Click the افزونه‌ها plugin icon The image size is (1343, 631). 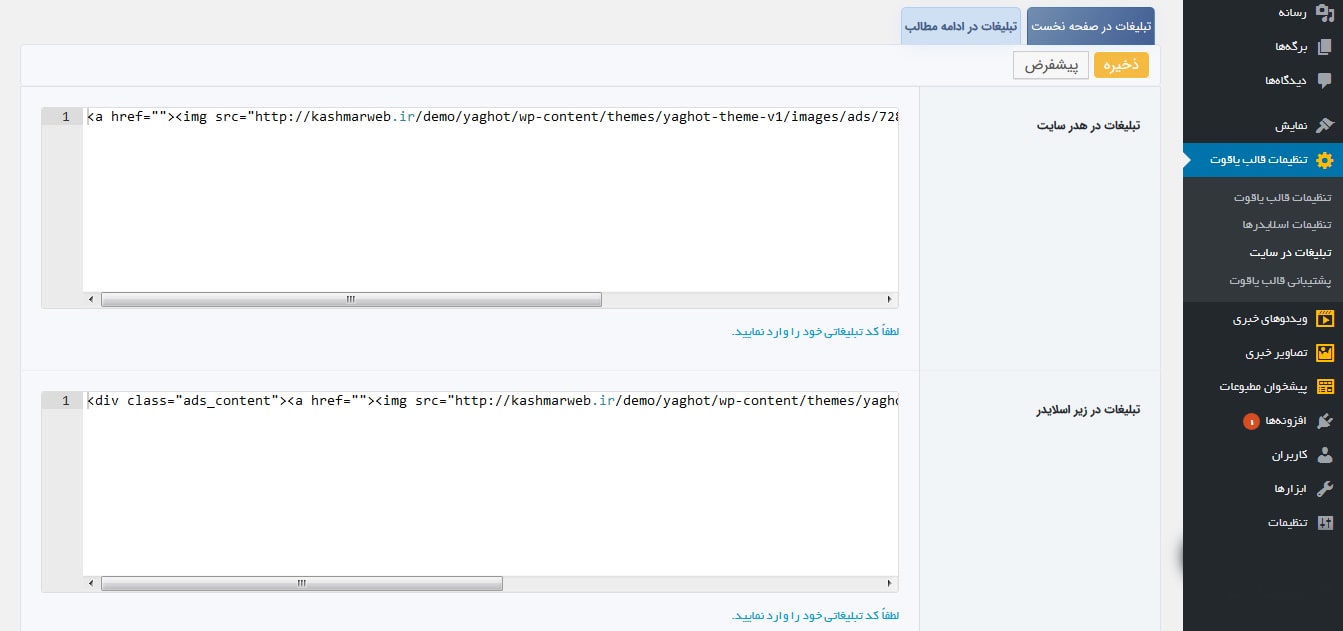coord(1324,421)
